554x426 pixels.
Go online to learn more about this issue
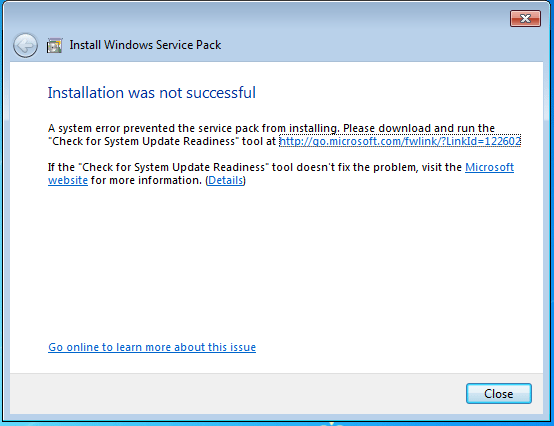(x=152, y=347)
